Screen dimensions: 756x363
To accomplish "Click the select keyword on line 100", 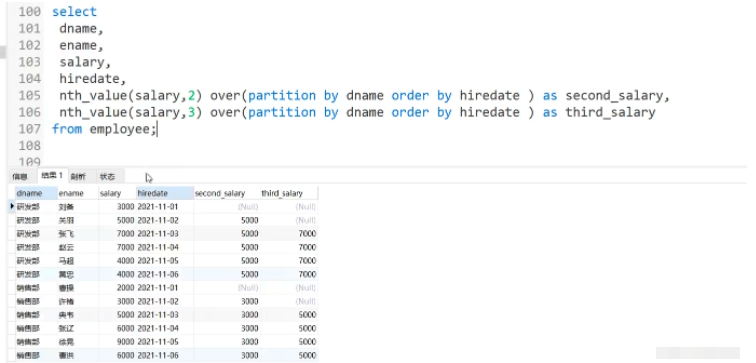I will (x=74, y=12).
